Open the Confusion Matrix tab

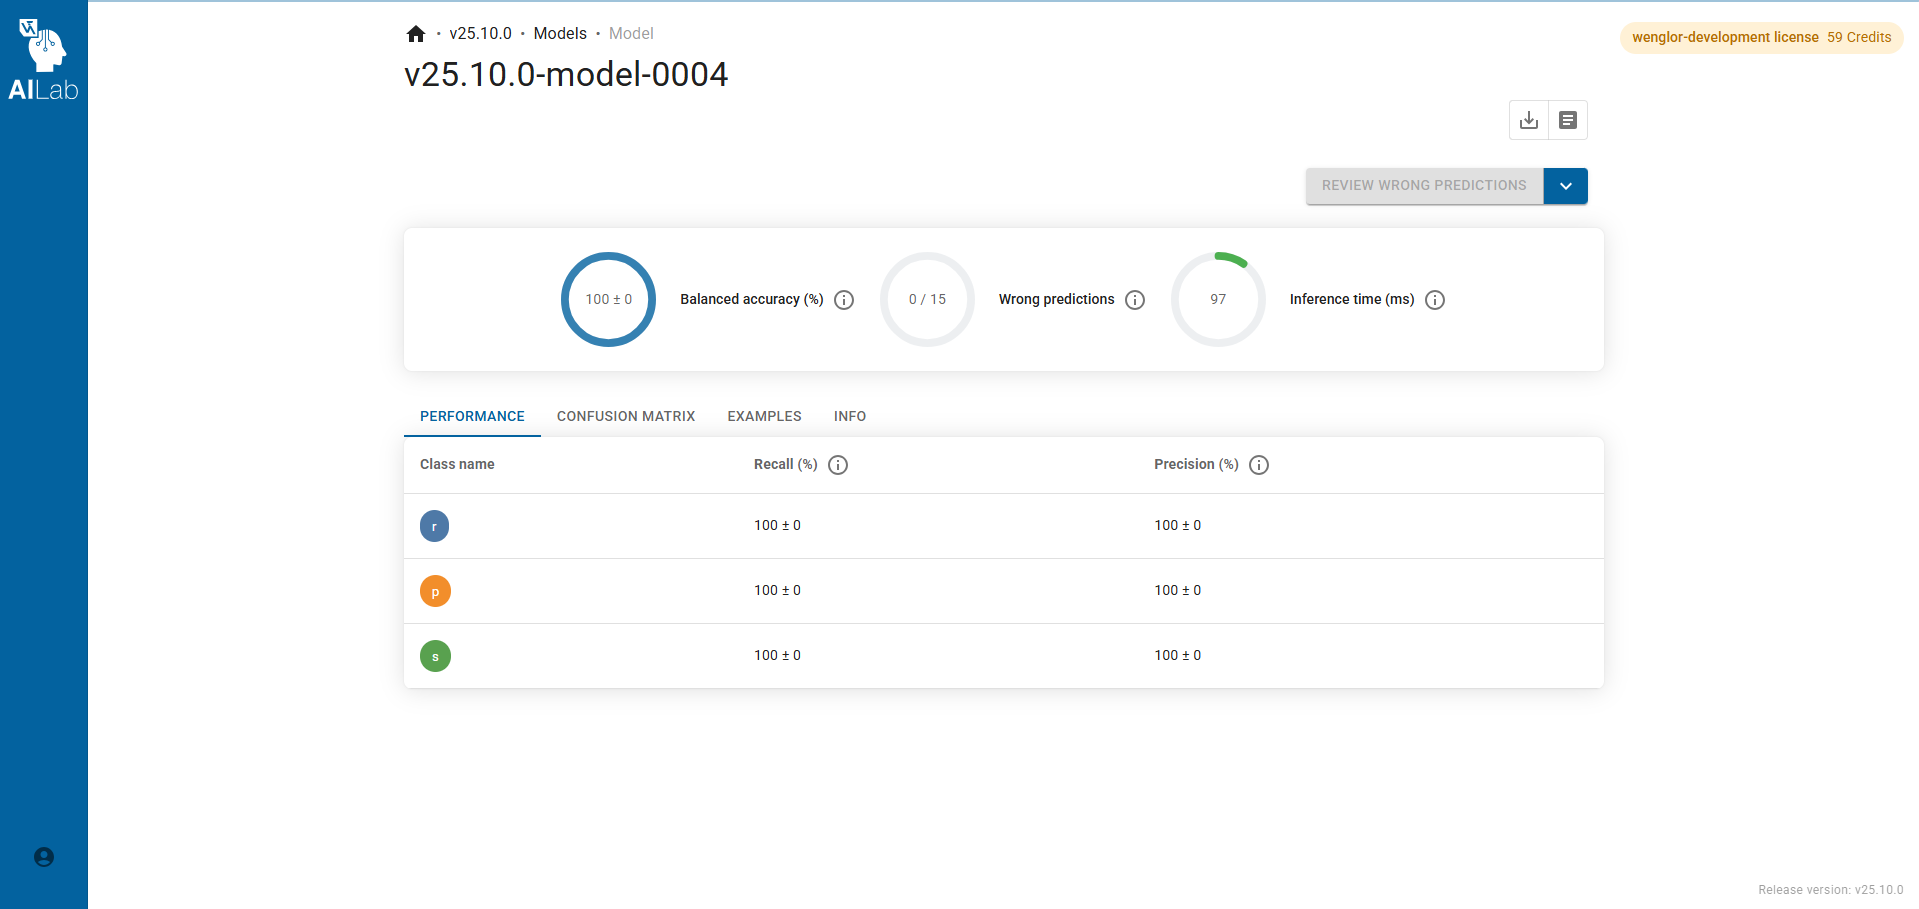pyautogui.click(x=626, y=416)
